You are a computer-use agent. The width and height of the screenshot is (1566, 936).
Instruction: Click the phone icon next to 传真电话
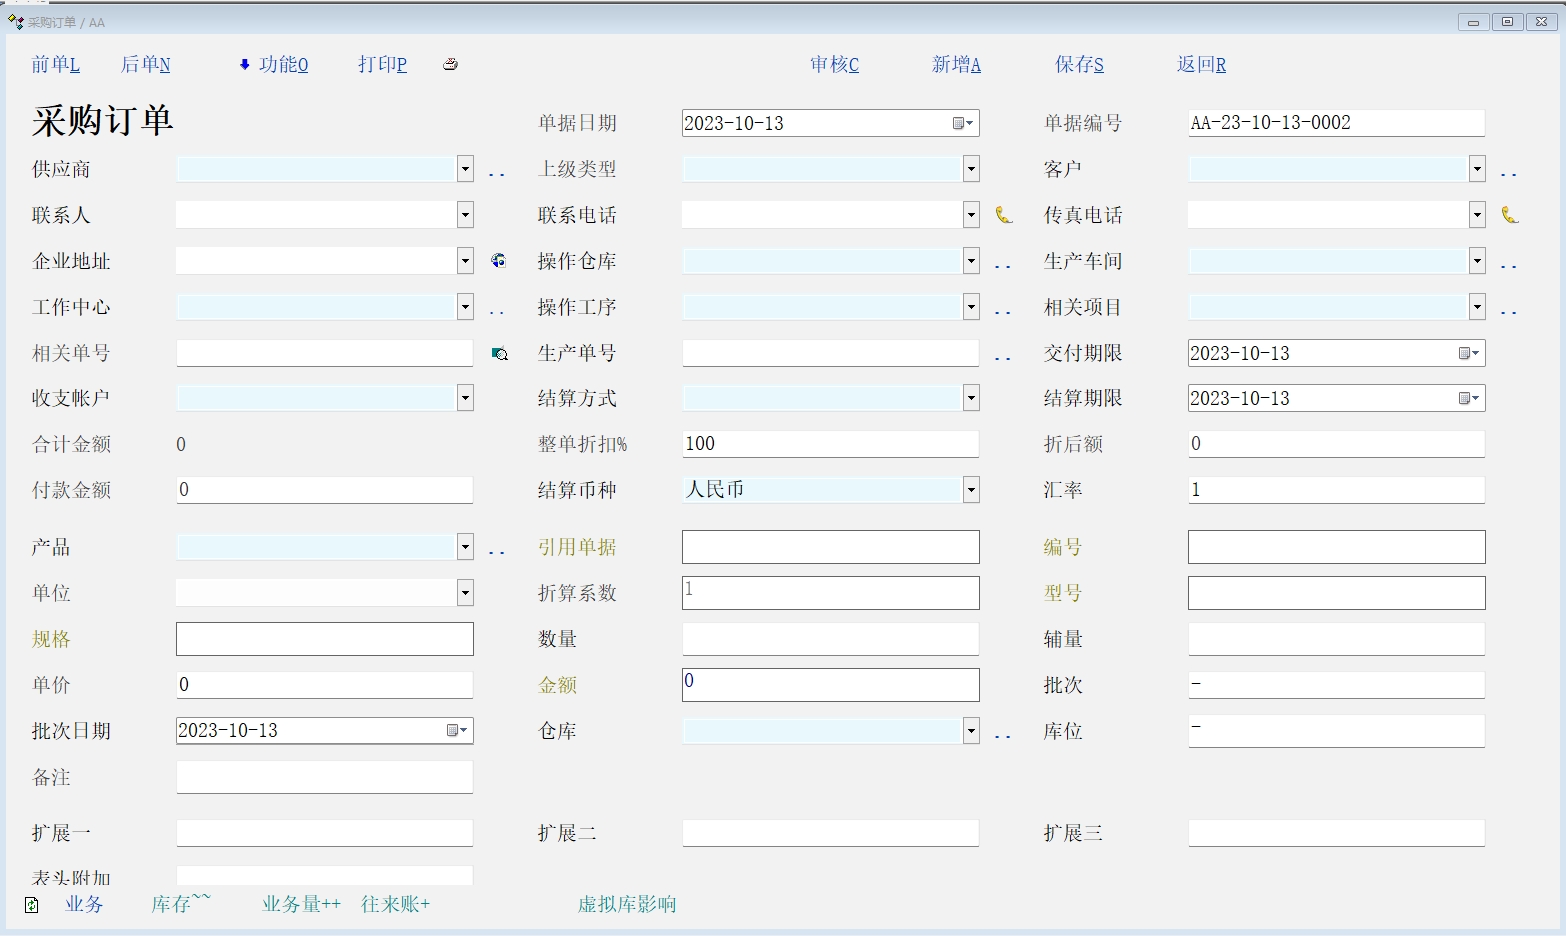pos(1510,215)
